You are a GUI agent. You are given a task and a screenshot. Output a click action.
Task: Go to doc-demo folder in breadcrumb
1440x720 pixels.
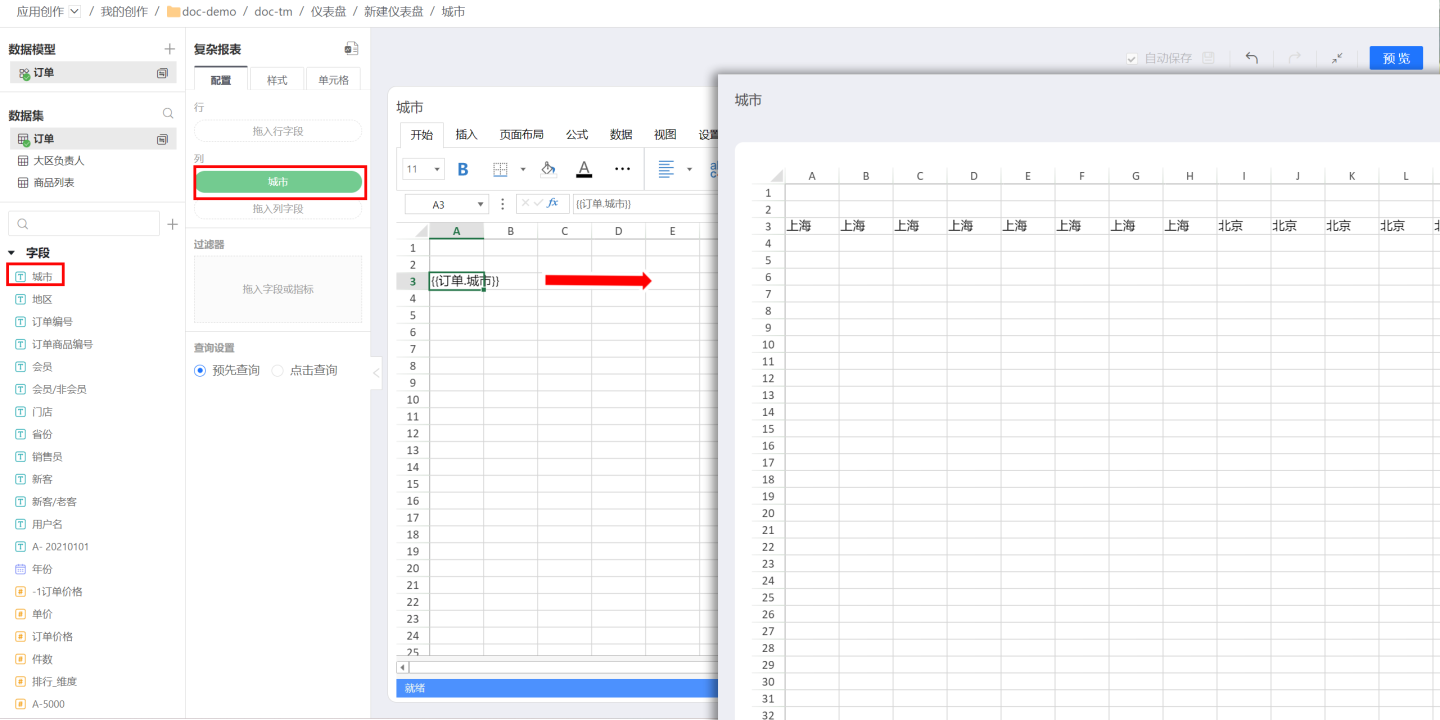[201, 12]
